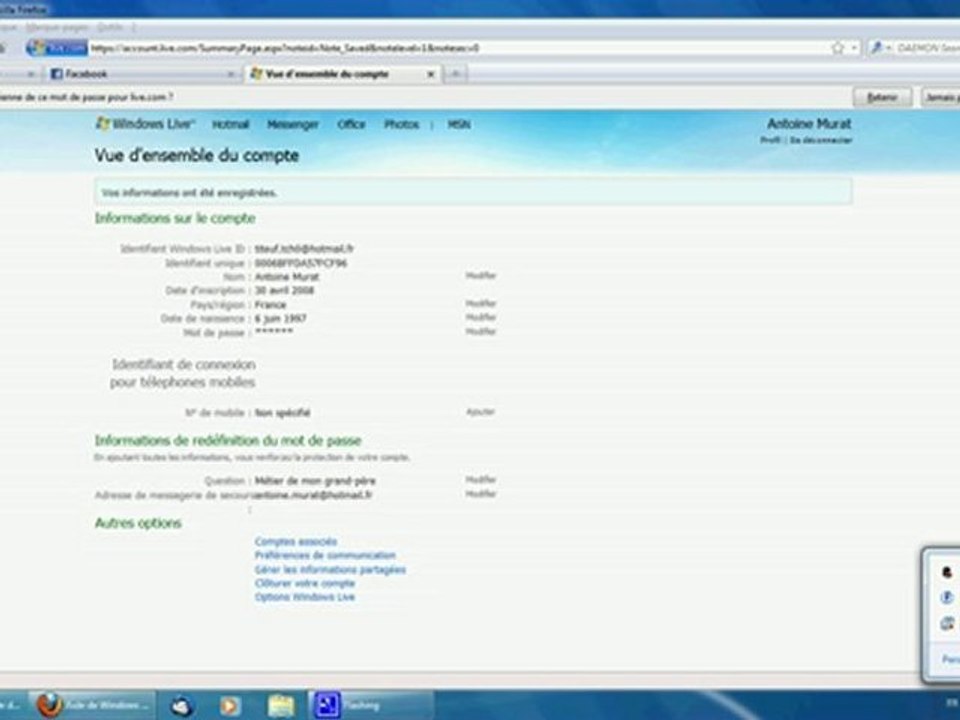The image size is (960, 720).
Task: Click Modifier next to Mot de passe
Action: click(481, 331)
